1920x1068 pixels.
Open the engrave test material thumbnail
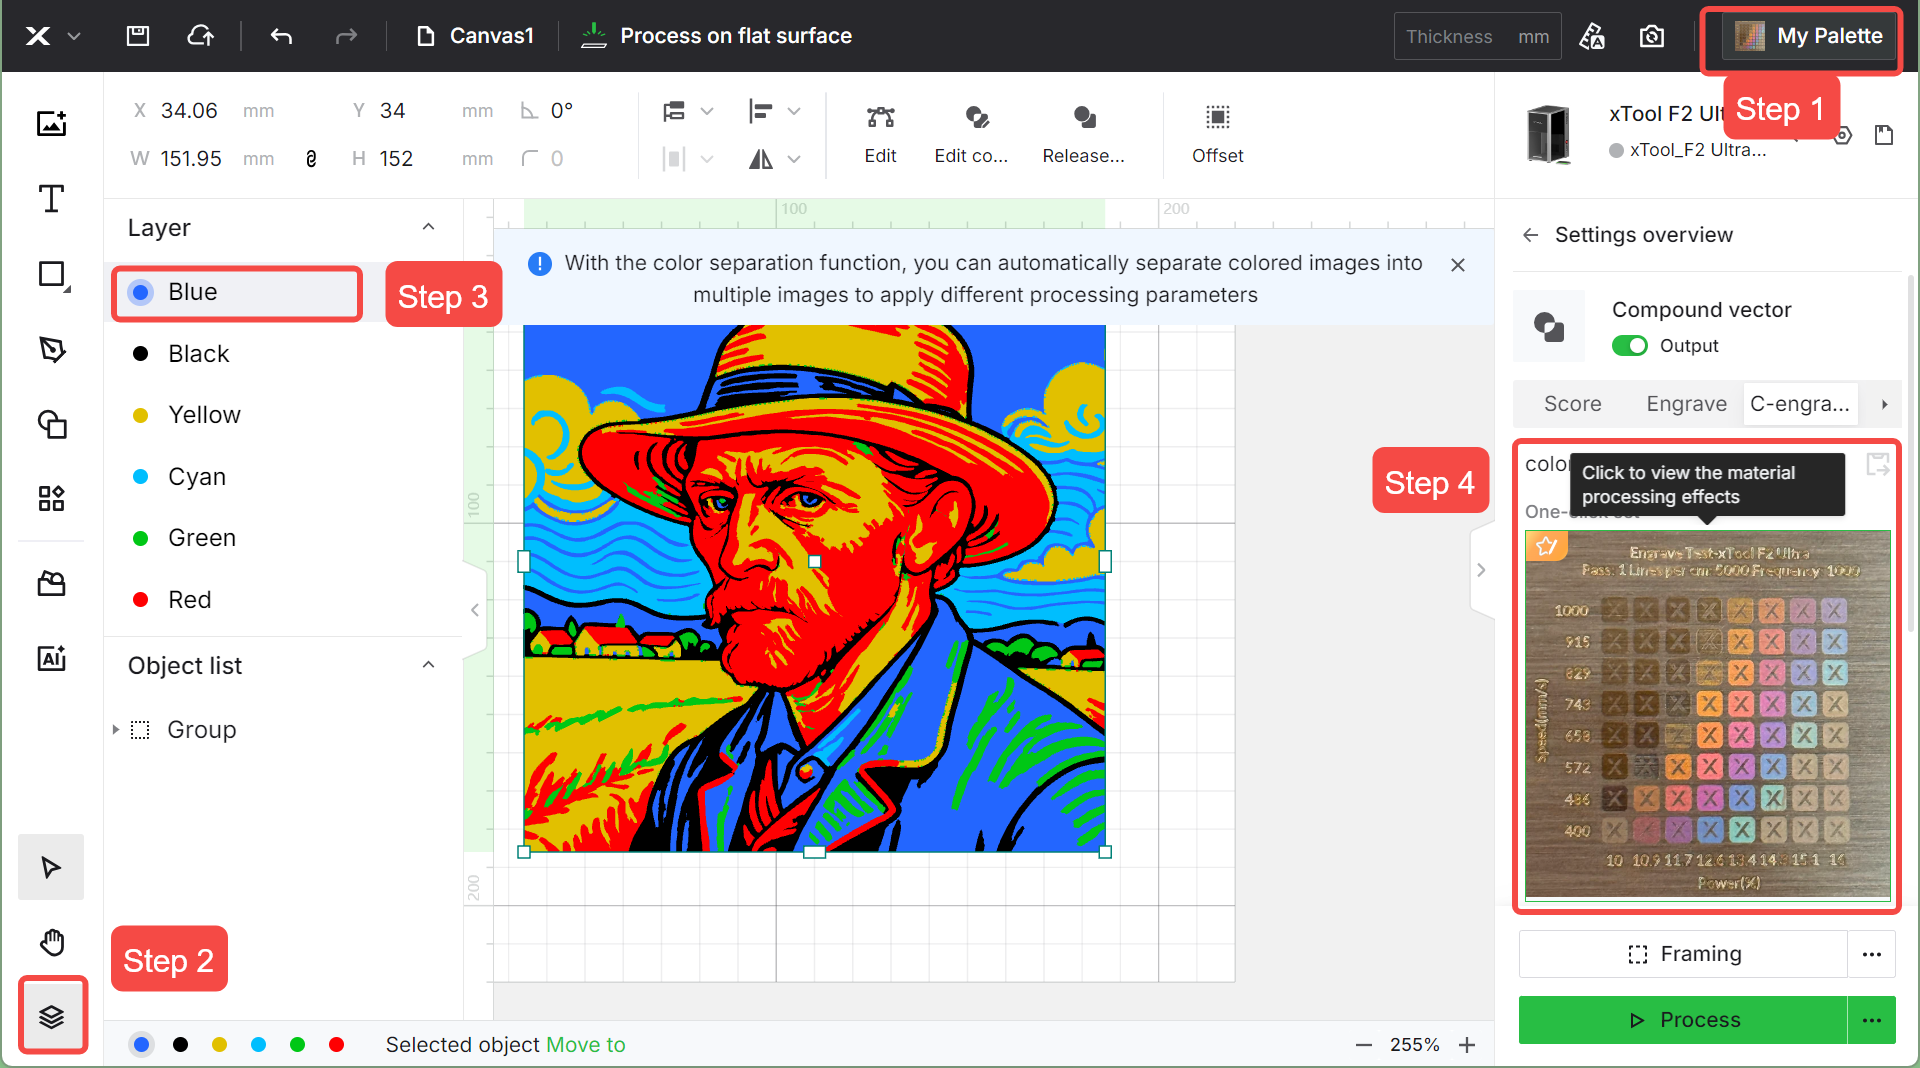(1707, 714)
